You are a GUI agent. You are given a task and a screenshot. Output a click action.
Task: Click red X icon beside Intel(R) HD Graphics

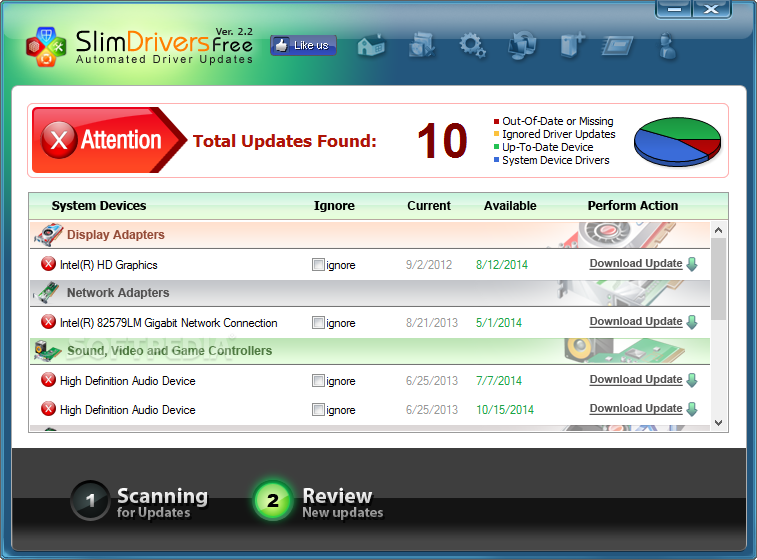[x=48, y=264]
